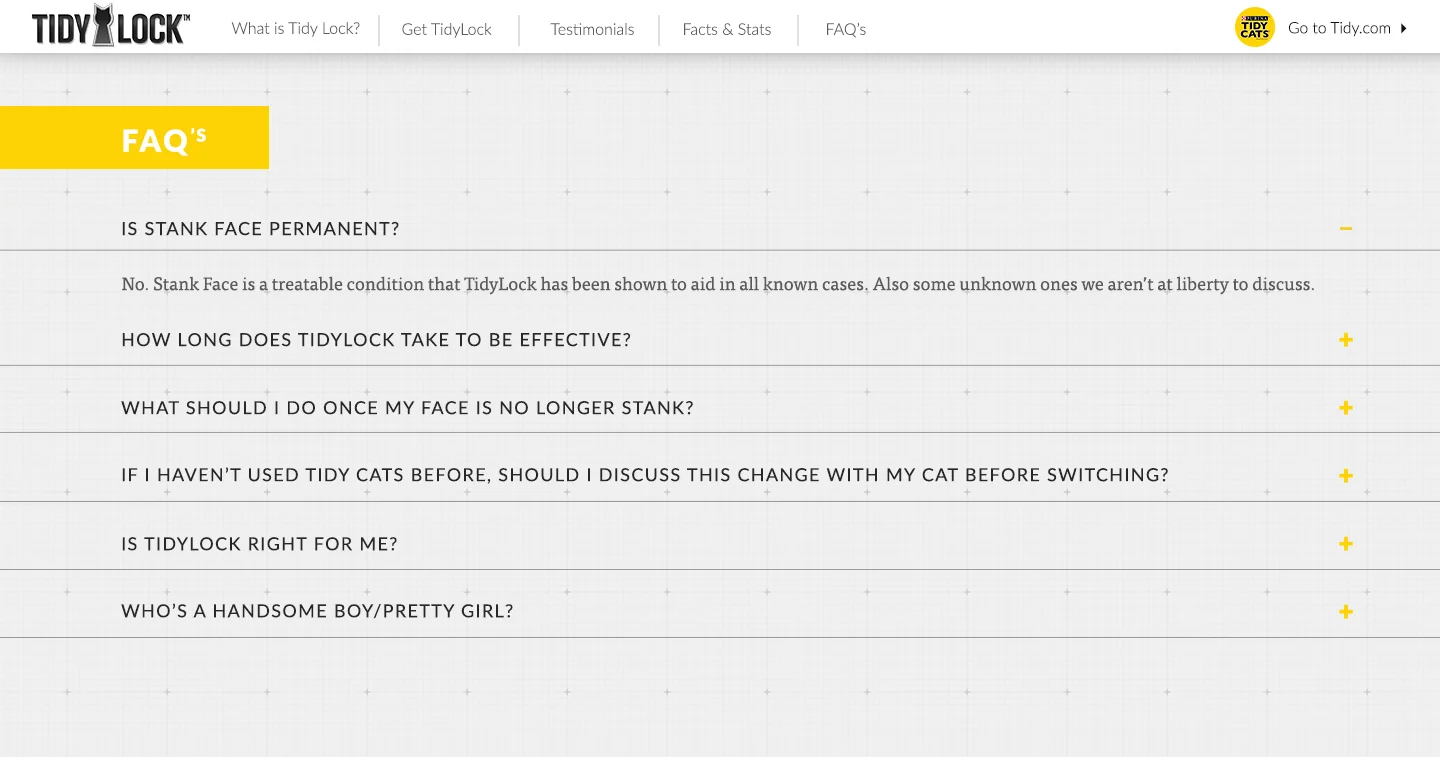Navigate to Facts & Stats
Screen dimensions: 1440x757
tap(727, 29)
